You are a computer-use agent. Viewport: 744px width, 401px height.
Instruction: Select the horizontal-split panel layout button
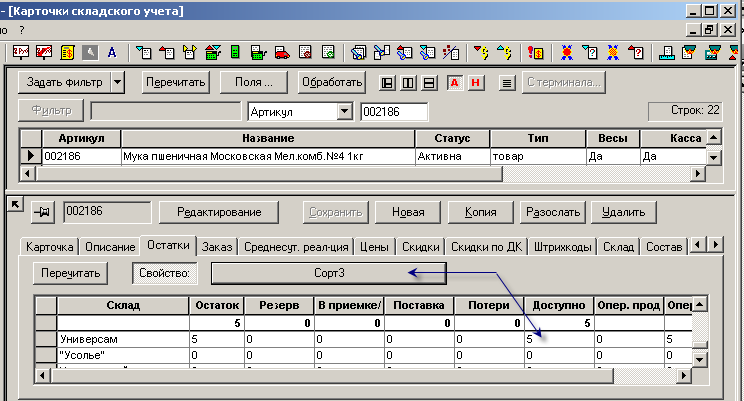click(429, 83)
